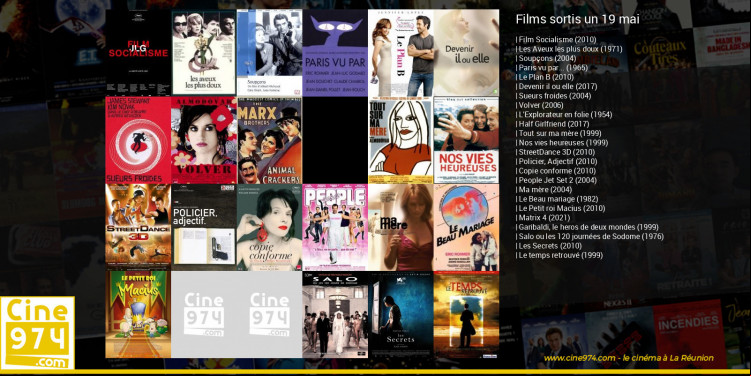751x376 pixels.
Task: Select the Volver movie poster
Action: [204, 140]
